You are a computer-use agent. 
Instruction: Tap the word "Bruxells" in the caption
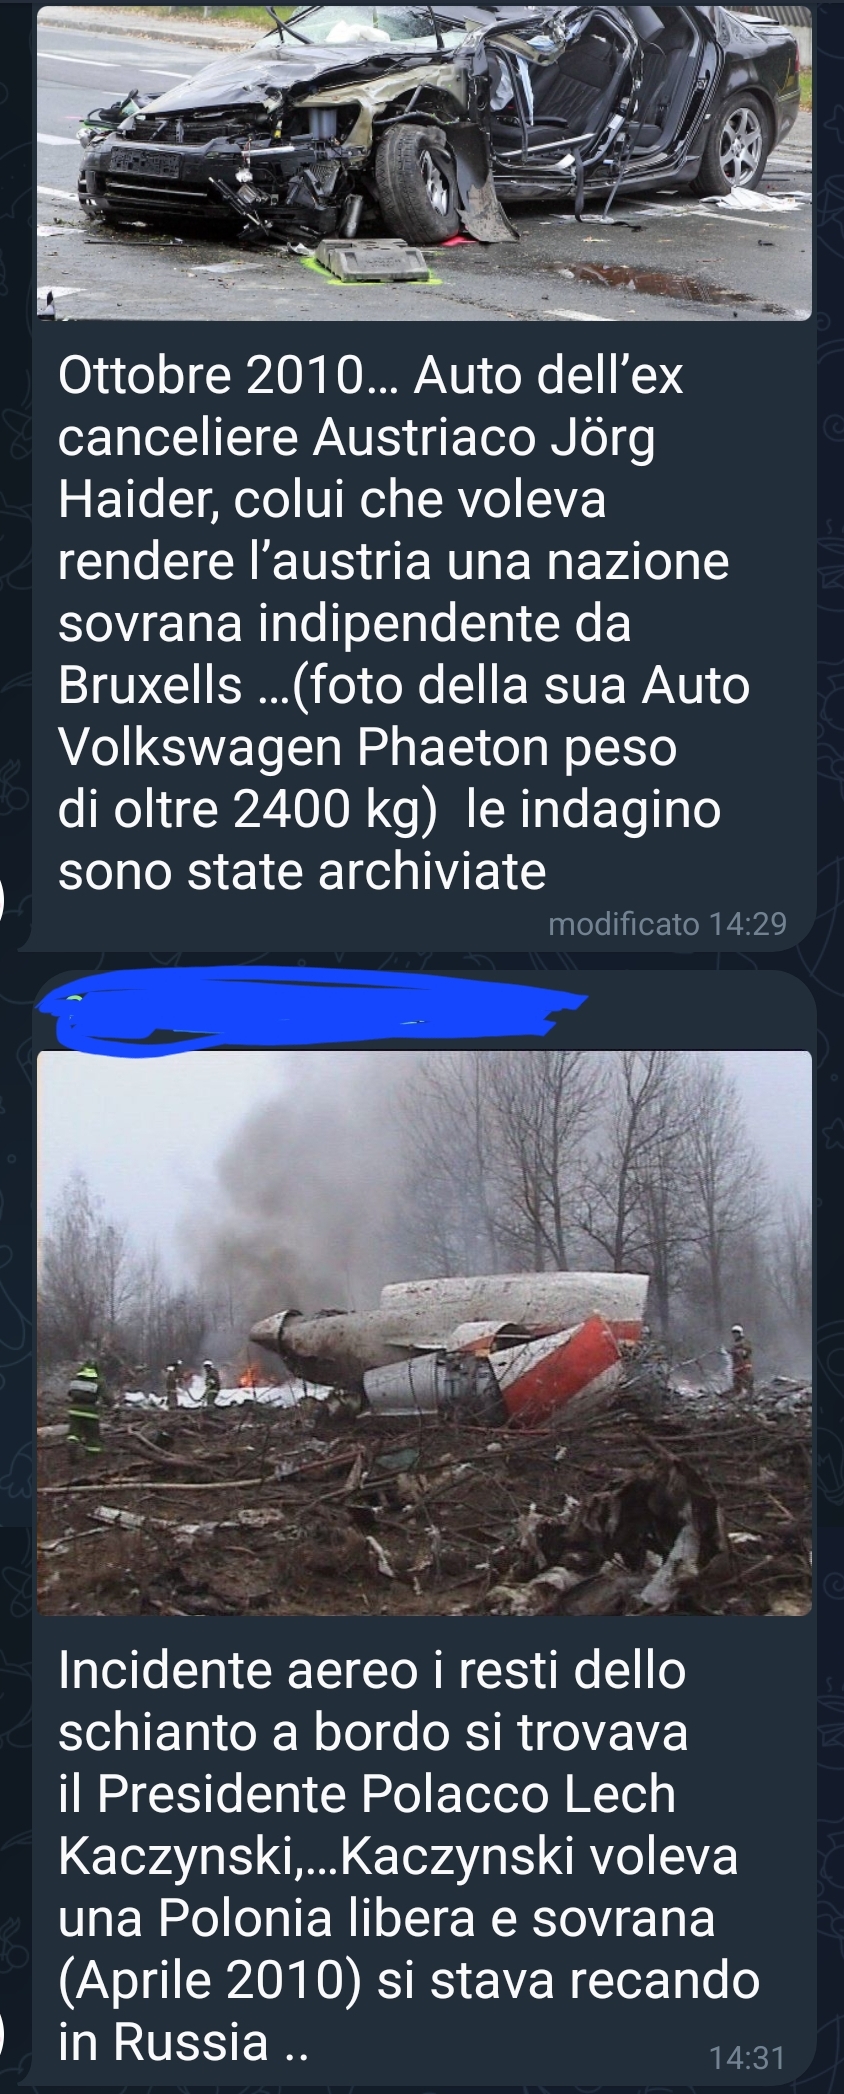pos(150,685)
